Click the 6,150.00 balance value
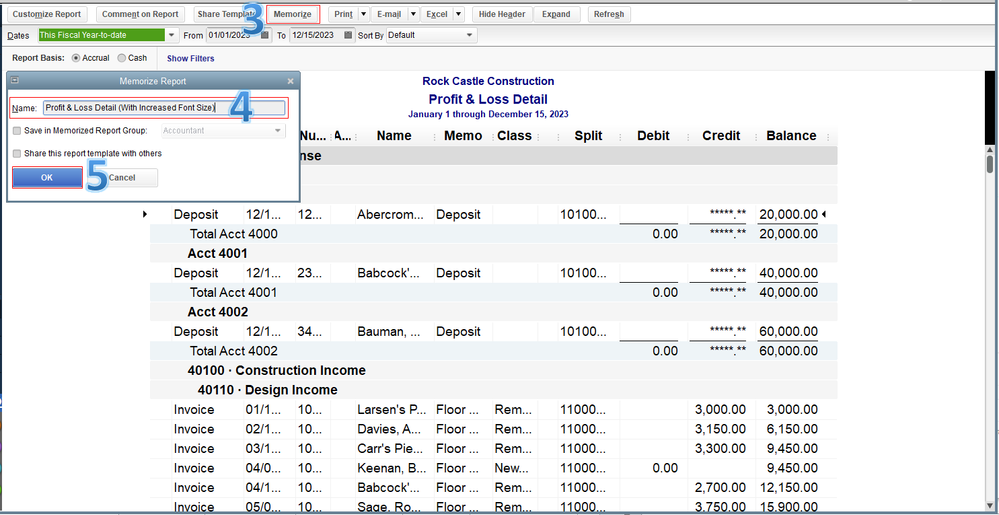The image size is (999, 515). click(x=792, y=429)
